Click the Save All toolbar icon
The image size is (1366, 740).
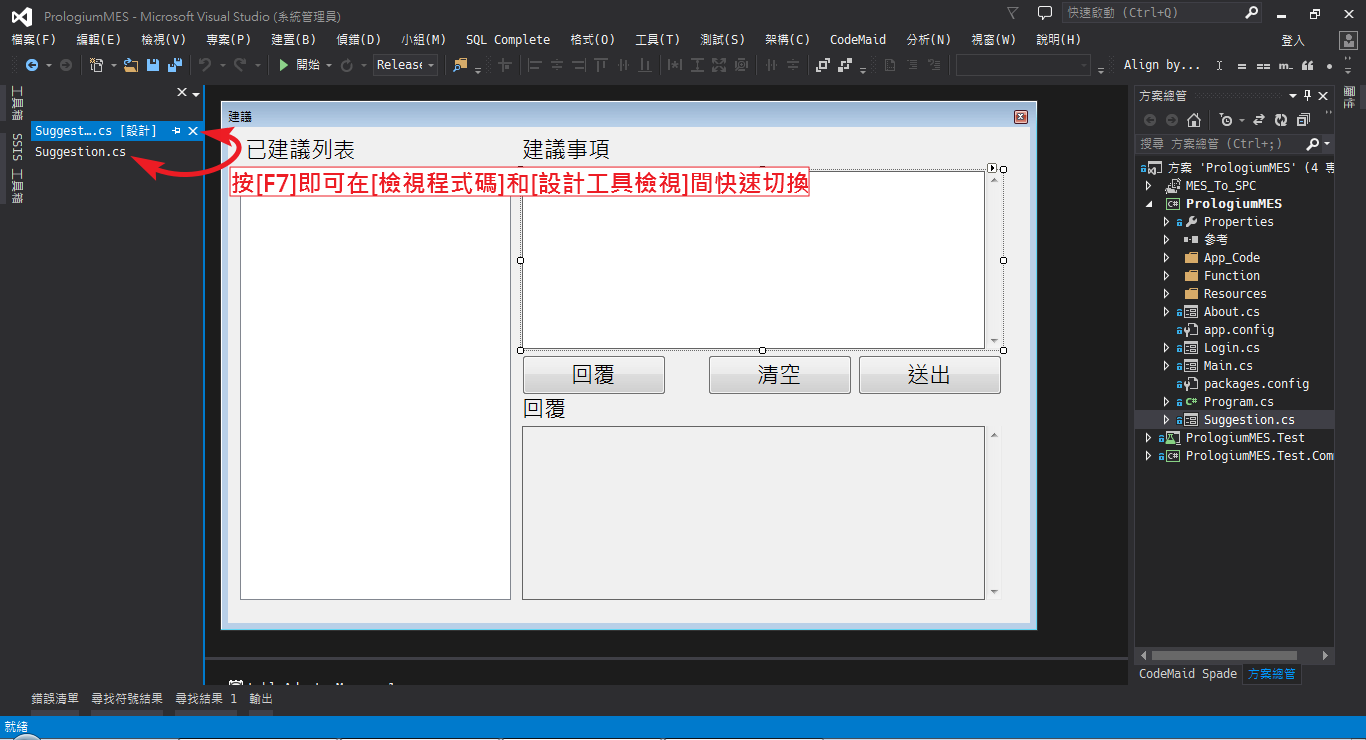175,65
